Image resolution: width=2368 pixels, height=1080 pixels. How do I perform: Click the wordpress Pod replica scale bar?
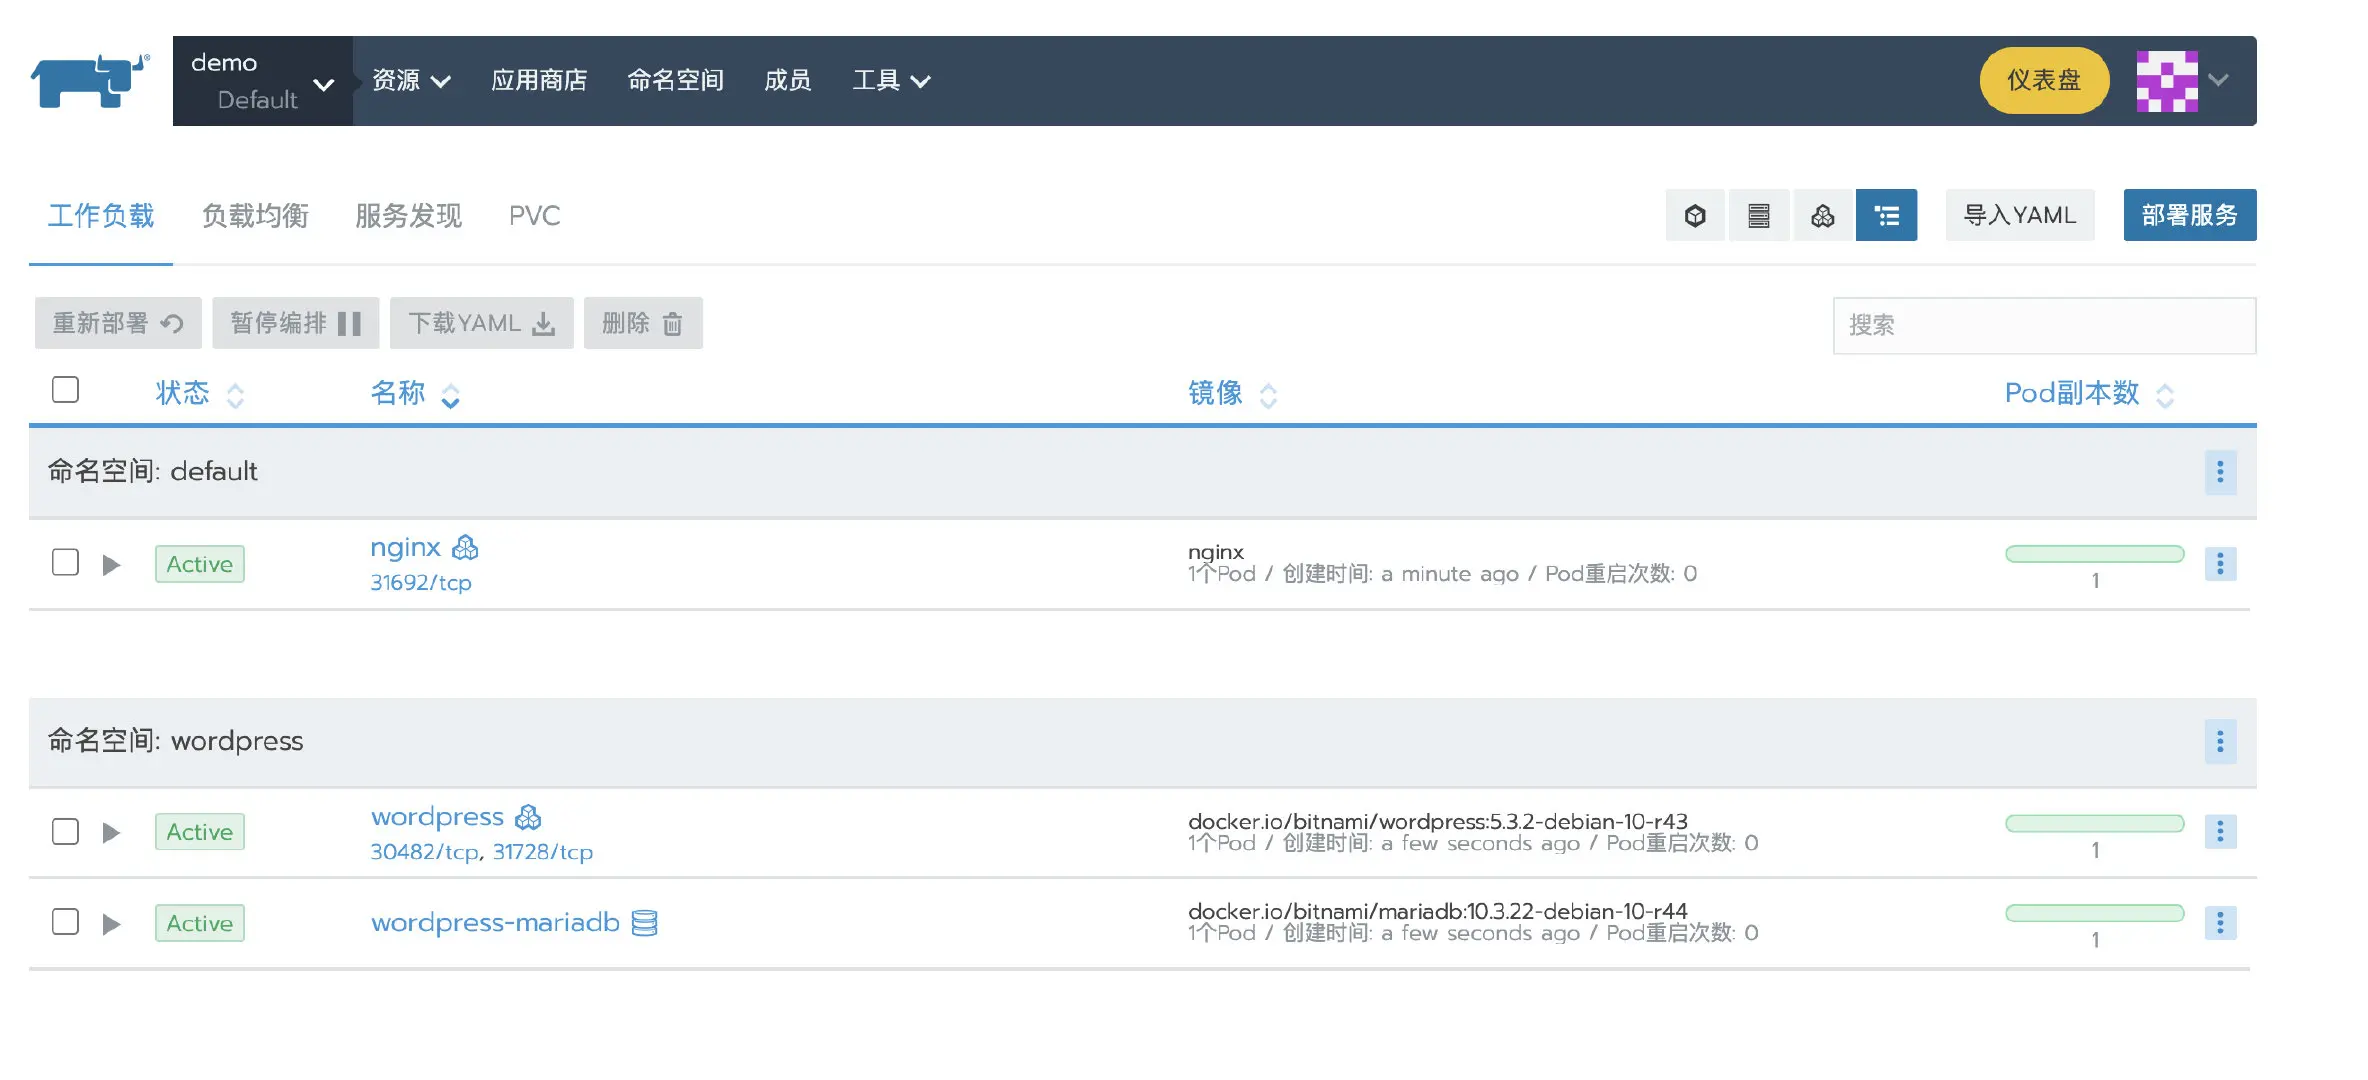pyautogui.click(x=2094, y=823)
